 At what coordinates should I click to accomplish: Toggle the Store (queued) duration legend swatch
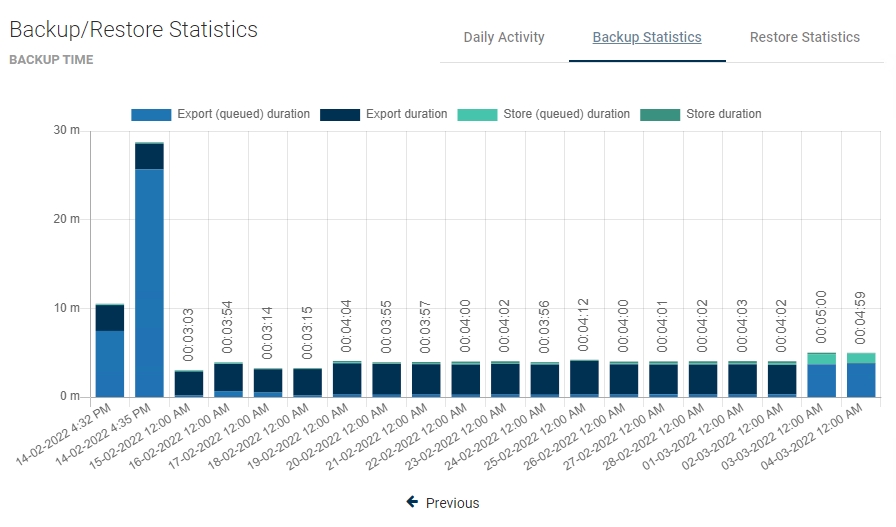[477, 115]
